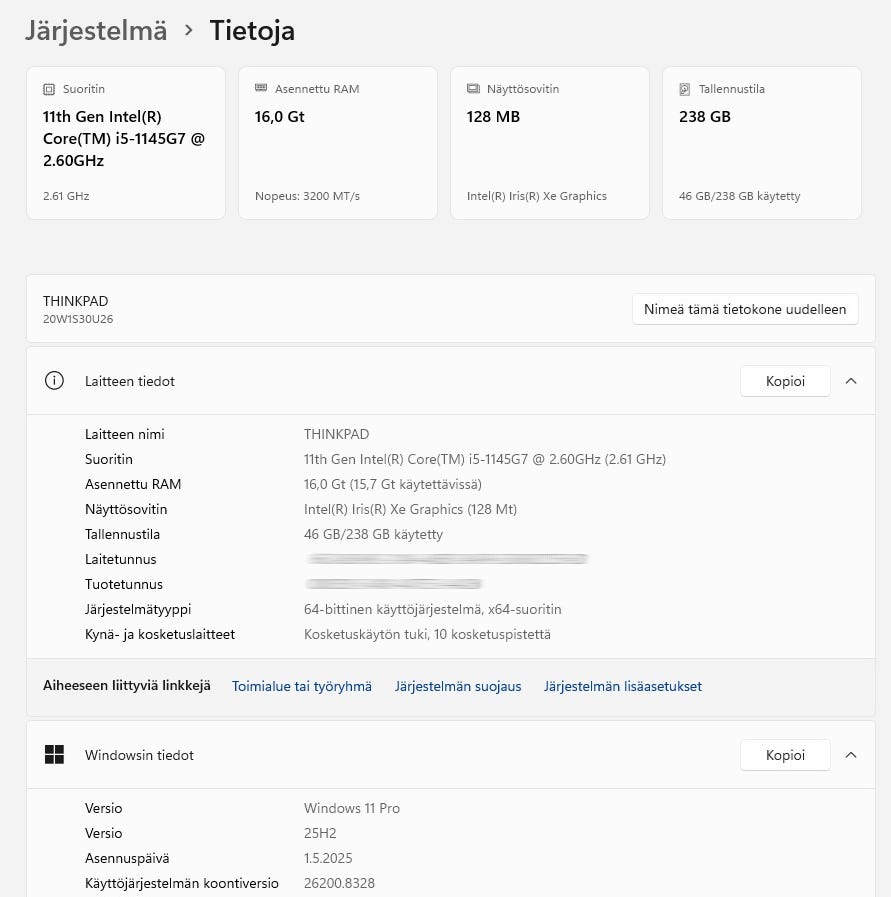Select Tallennustila row value '46 GB/238 GB käytetty'
This screenshot has height=897, width=891.
[373, 534]
